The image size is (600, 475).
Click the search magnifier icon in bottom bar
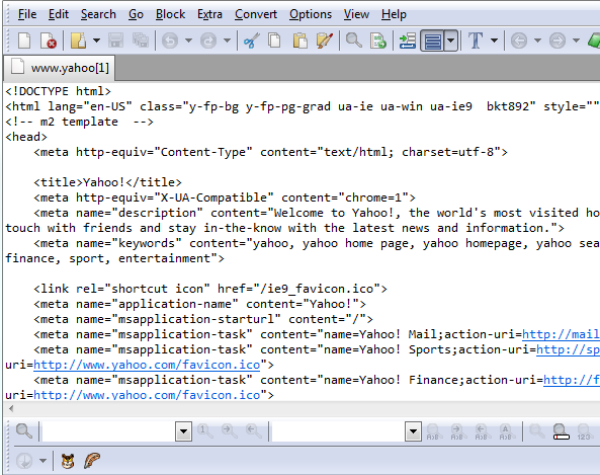click(x=24, y=431)
